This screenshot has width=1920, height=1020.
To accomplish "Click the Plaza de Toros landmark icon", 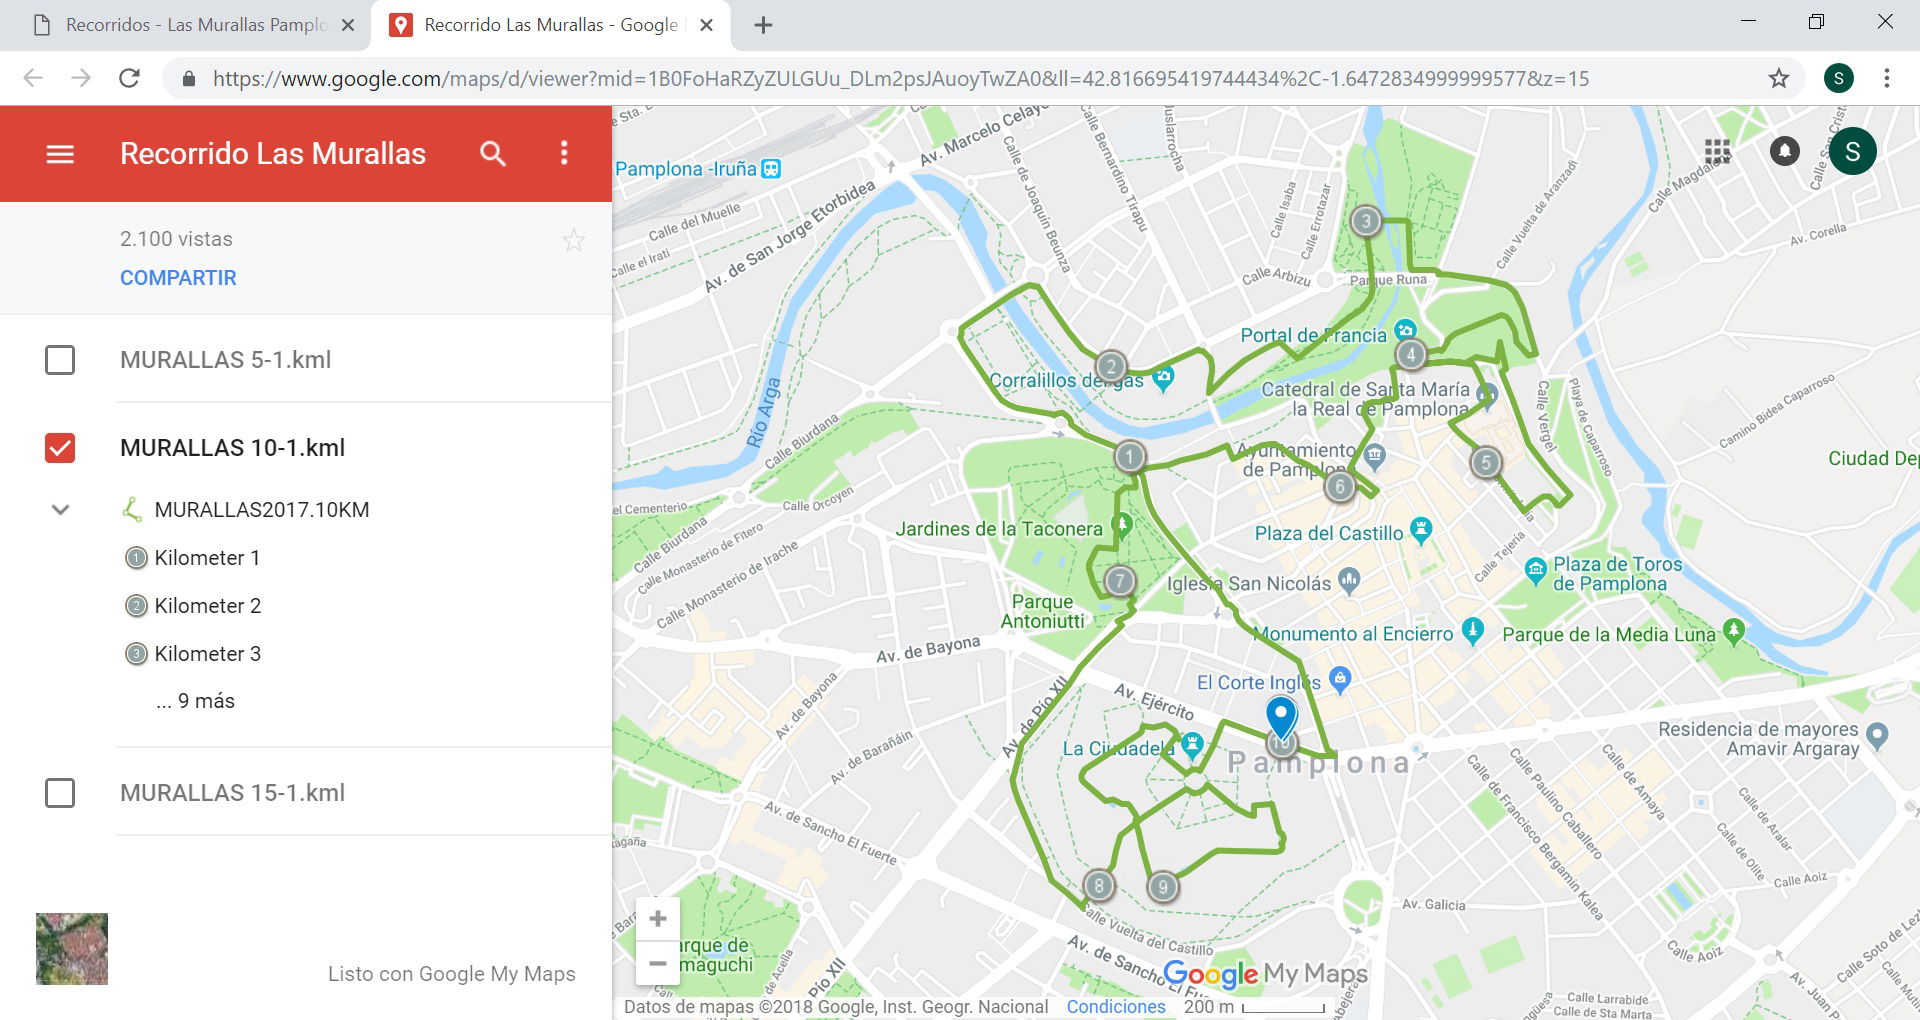I will (1536, 571).
